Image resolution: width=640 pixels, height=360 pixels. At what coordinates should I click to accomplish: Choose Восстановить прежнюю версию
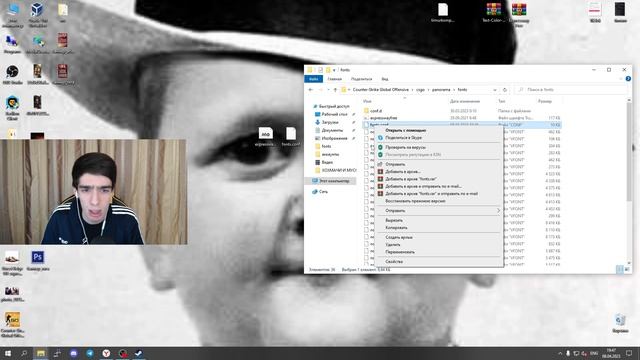pyautogui.click(x=416, y=201)
